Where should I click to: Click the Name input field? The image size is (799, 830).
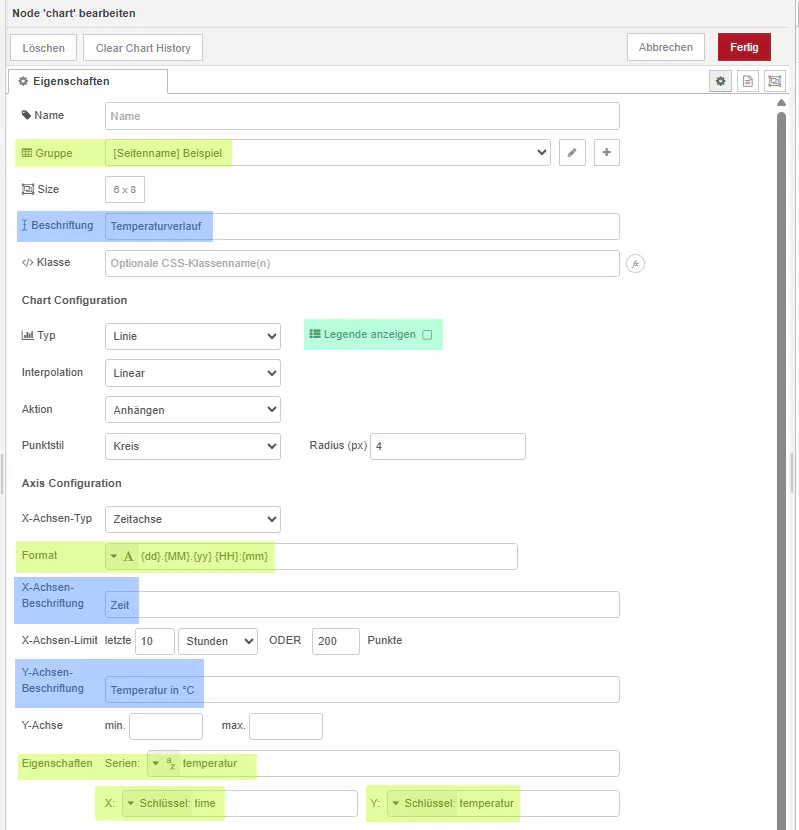click(362, 116)
